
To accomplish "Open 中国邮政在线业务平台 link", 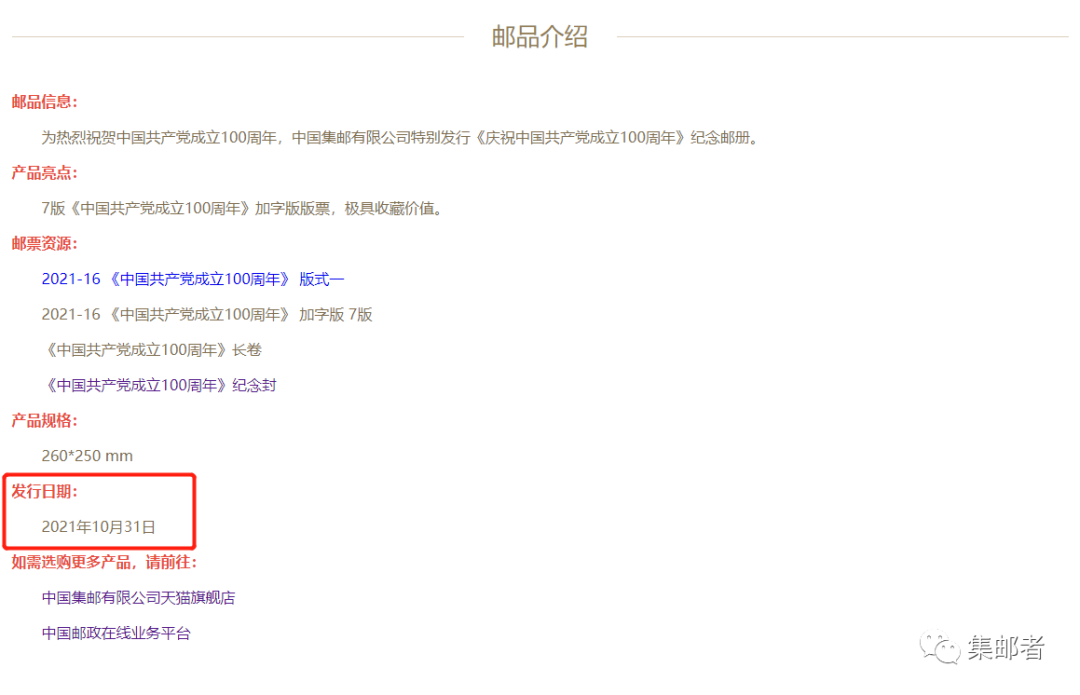I will click(x=116, y=633).
